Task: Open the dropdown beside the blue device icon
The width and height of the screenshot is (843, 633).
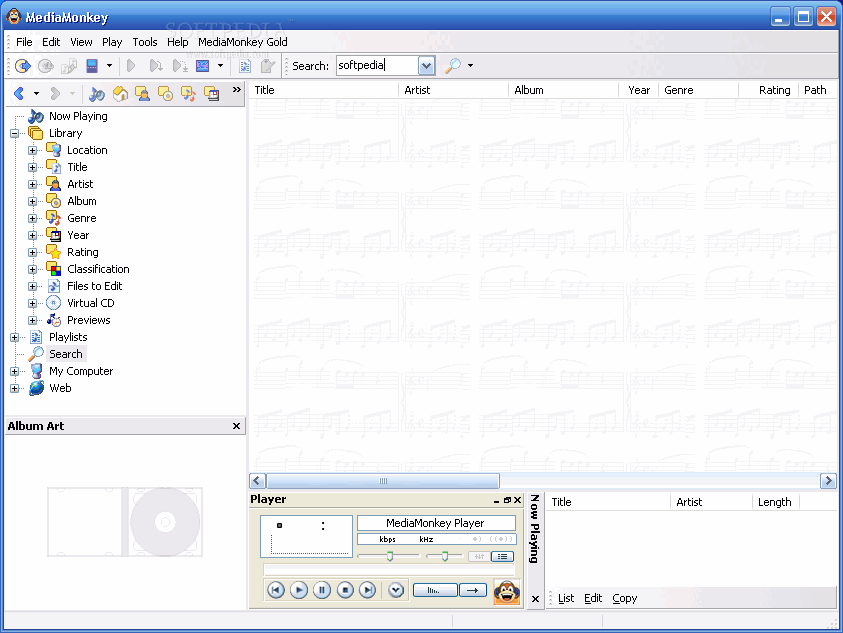Action: click(x=109, y=66)
